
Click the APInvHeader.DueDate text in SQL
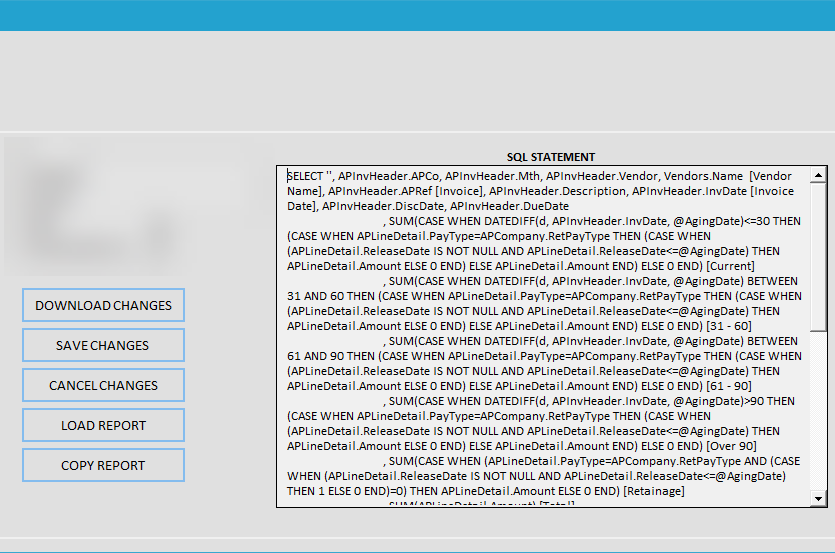point(509,206)
